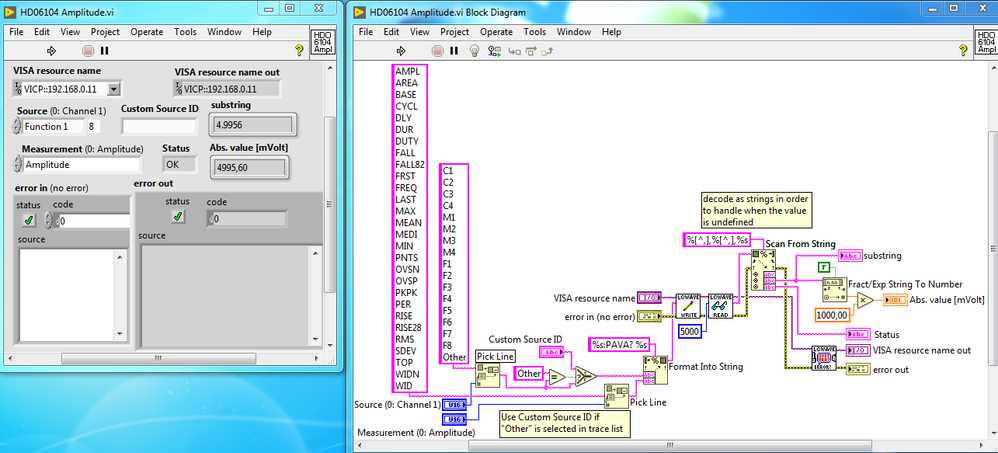Select the substring indicator terminal

[x=850, y=256]
